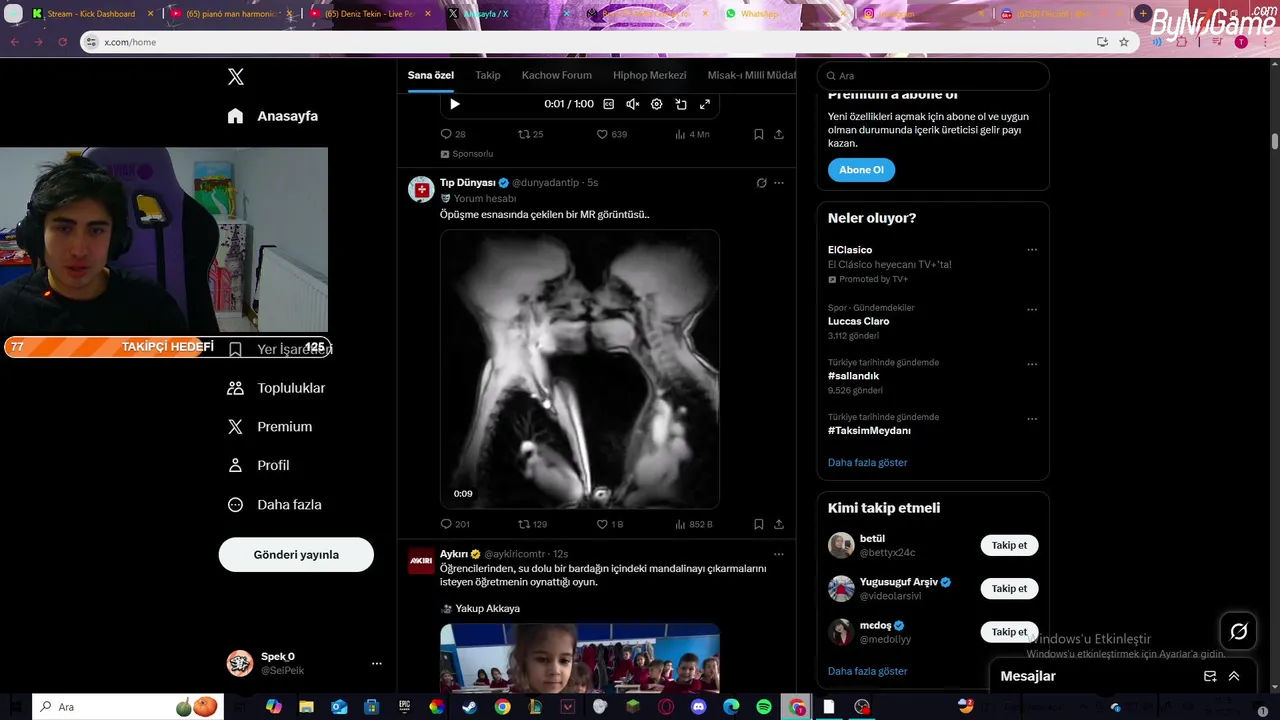Screen dimensions: 1280x720
Task: Enter fullscreen on the video player
Action: (705, 104)
